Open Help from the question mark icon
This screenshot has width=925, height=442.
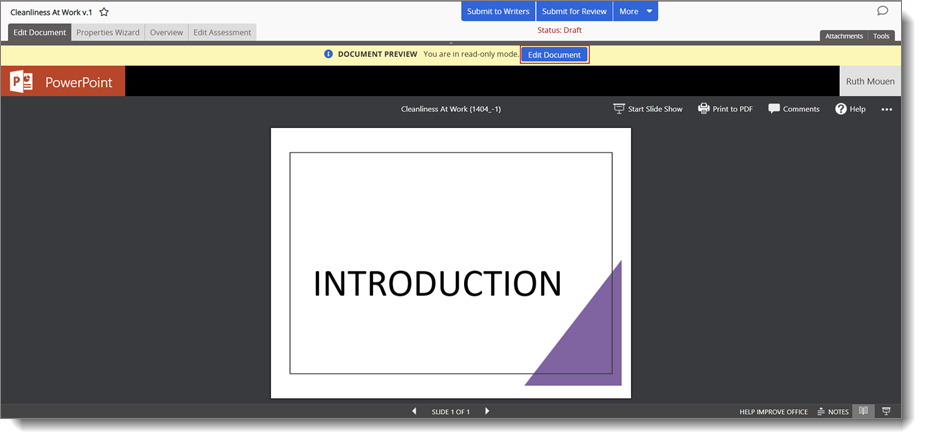[x=850, y=109]
